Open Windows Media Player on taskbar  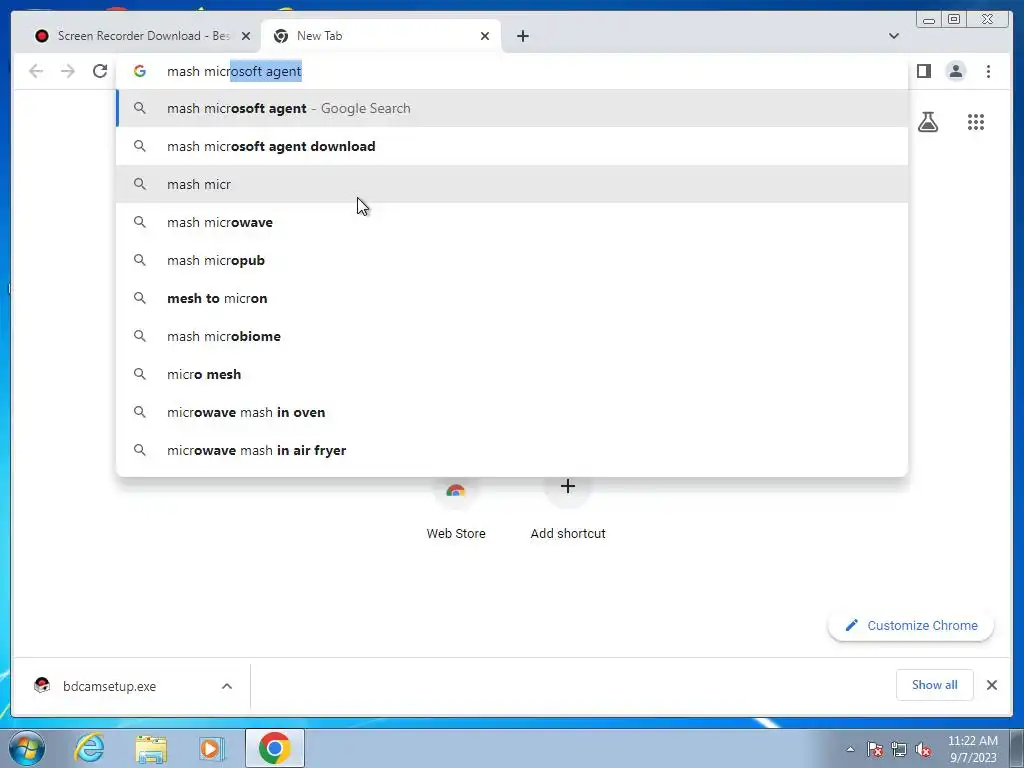click(212, 748)
